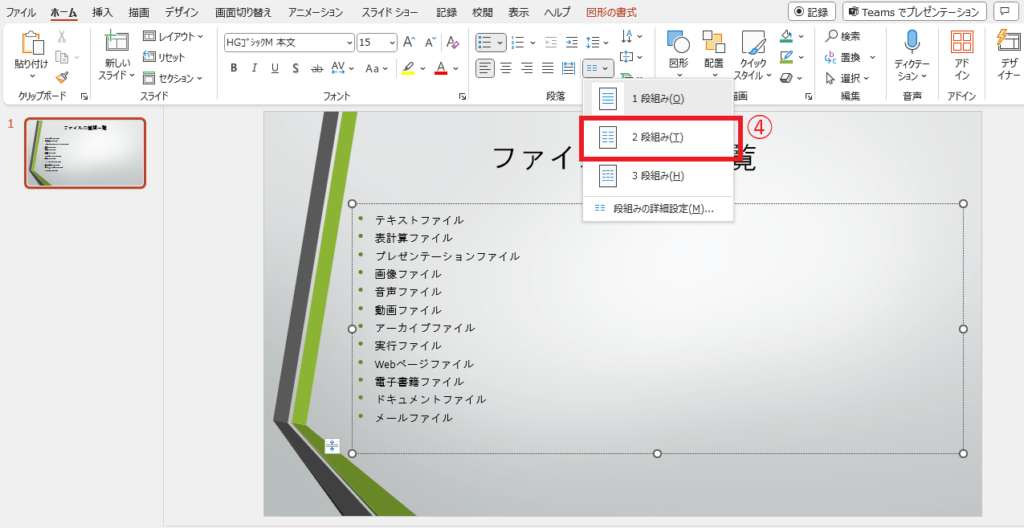Toggle Bold formatting
The height and width of the screenshot is (528, 1024).
pyautogui.click(x=233, y=68)
